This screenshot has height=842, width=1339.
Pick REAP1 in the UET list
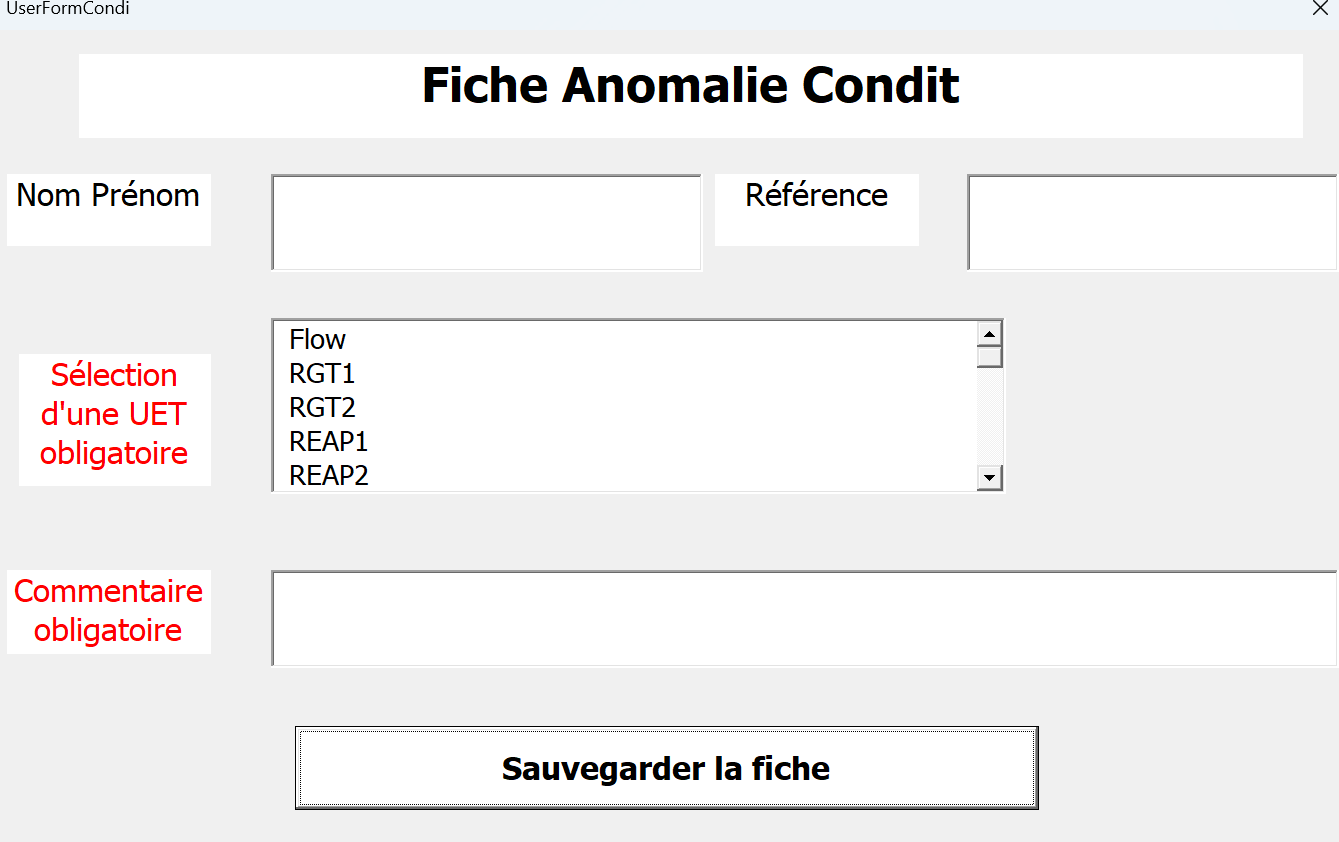coord(329,442)
